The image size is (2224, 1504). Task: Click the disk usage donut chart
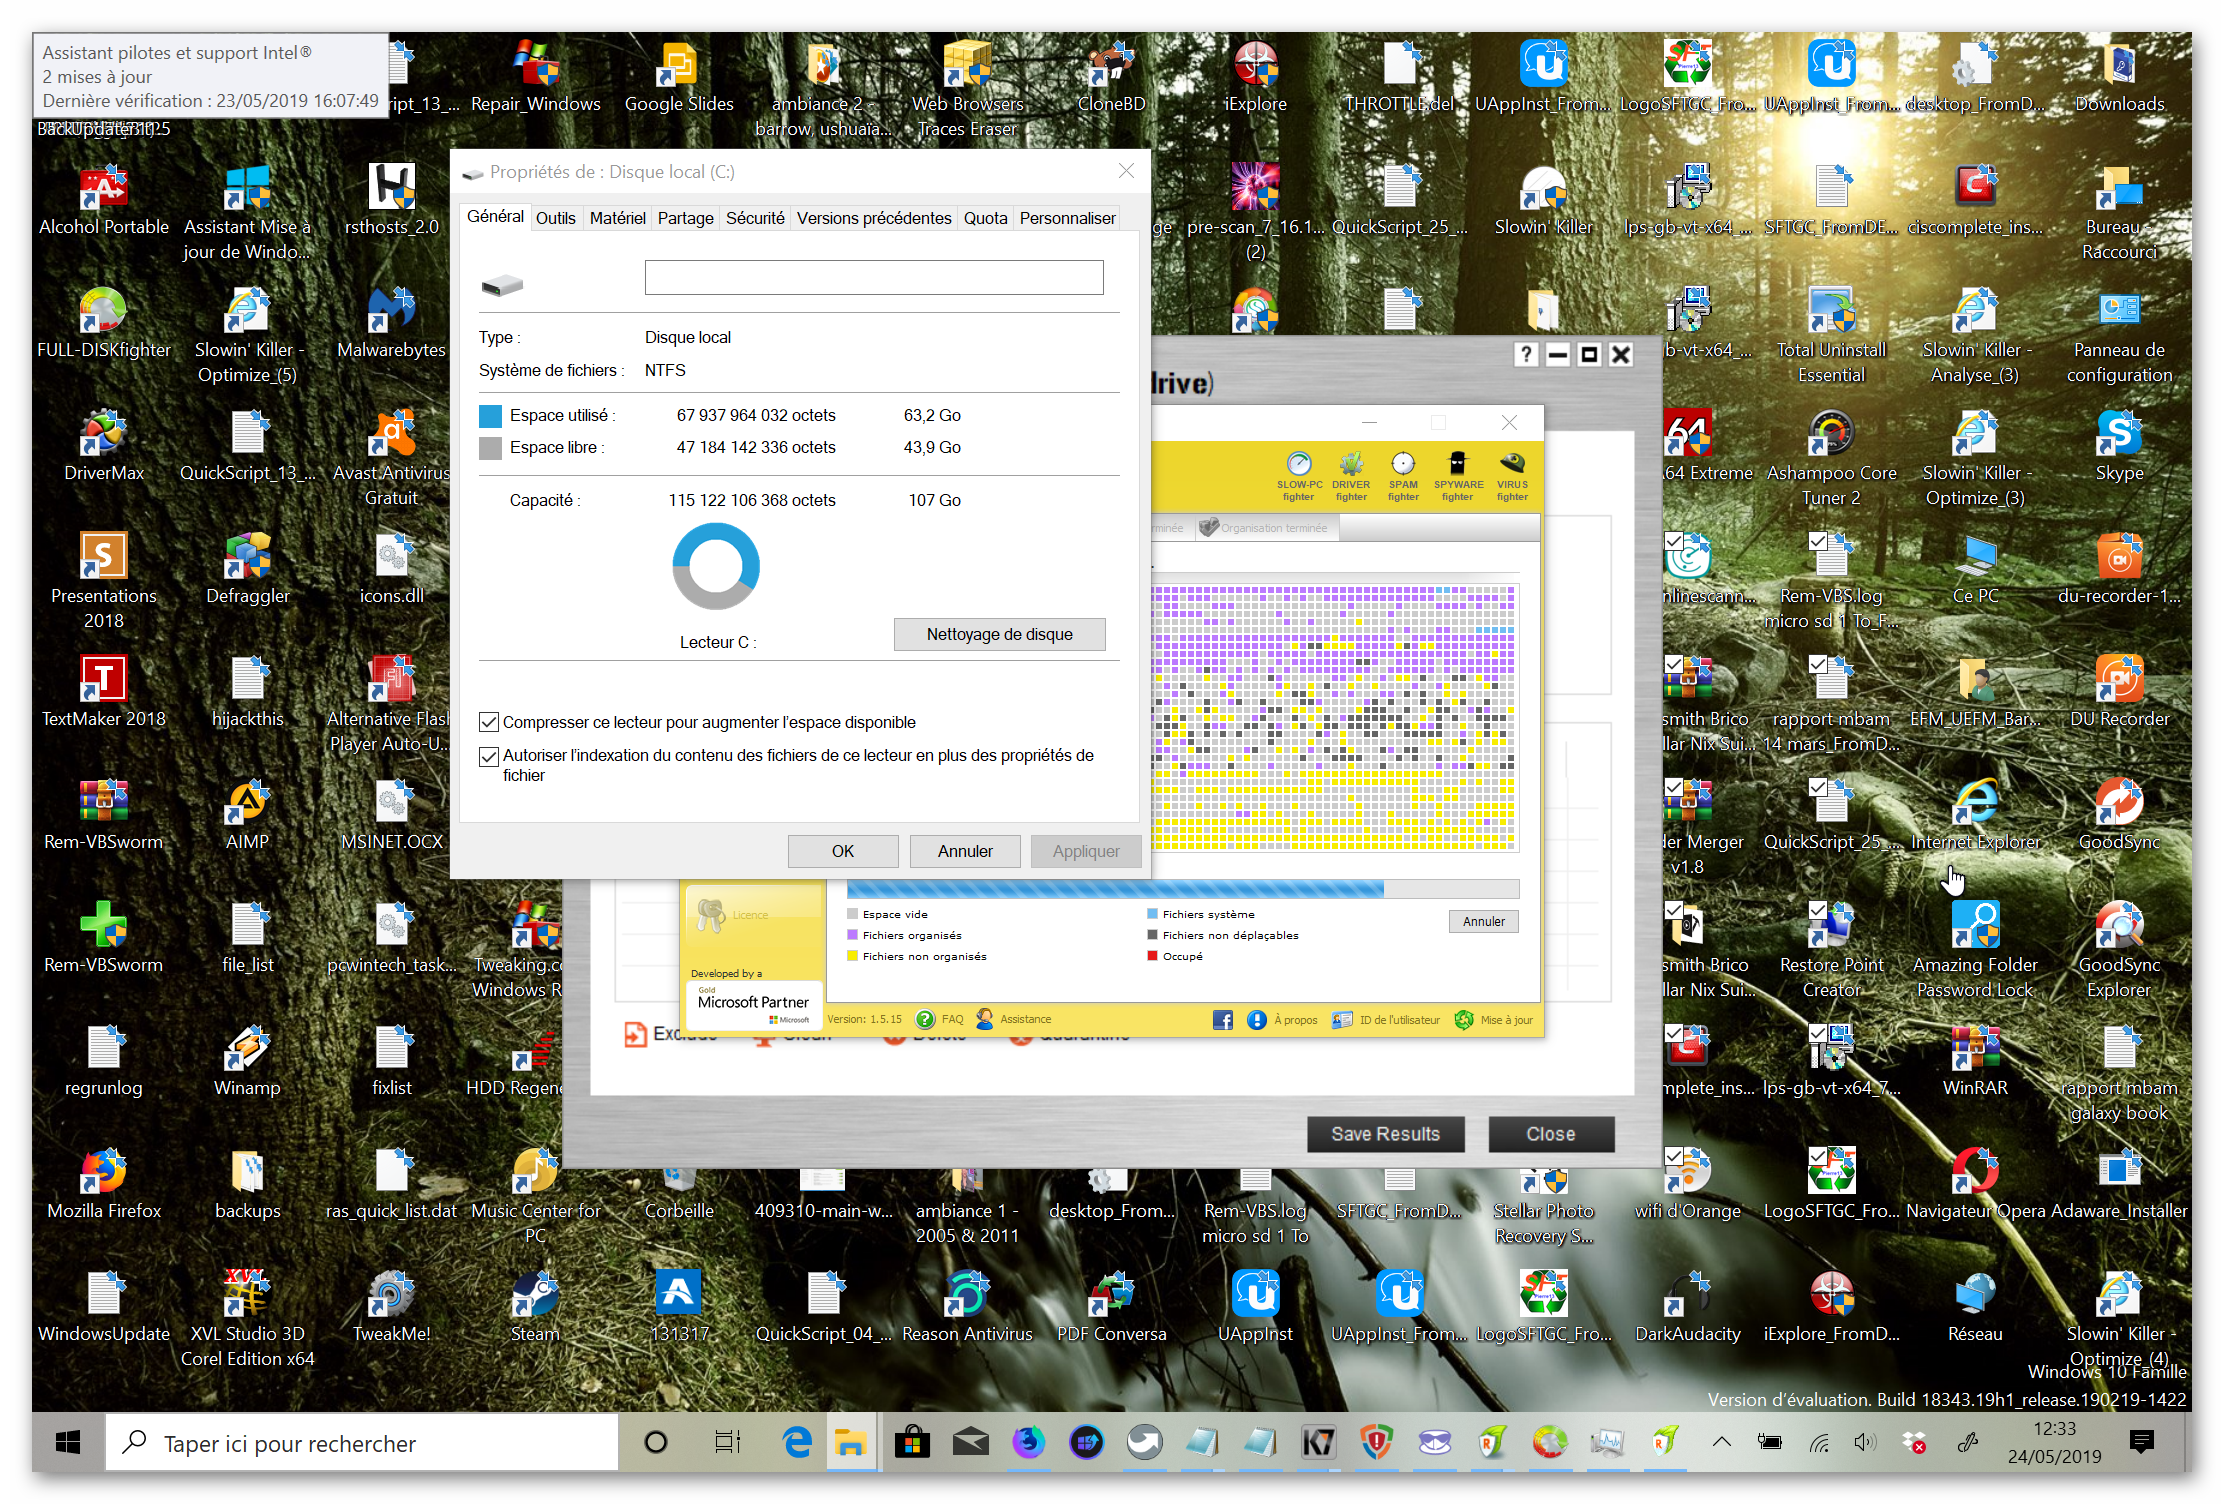pyautogui.click(x=716, y=566)
